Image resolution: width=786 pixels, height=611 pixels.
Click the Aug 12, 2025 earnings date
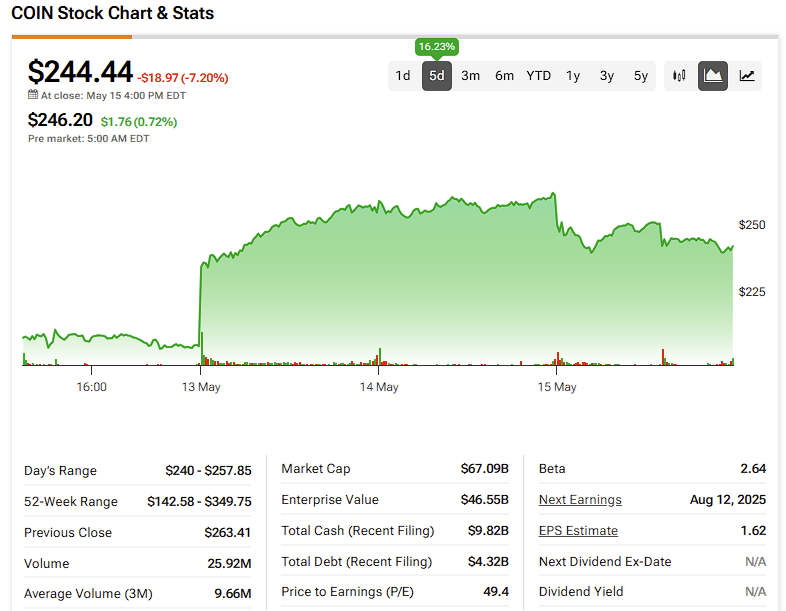[x=728, y=500]
